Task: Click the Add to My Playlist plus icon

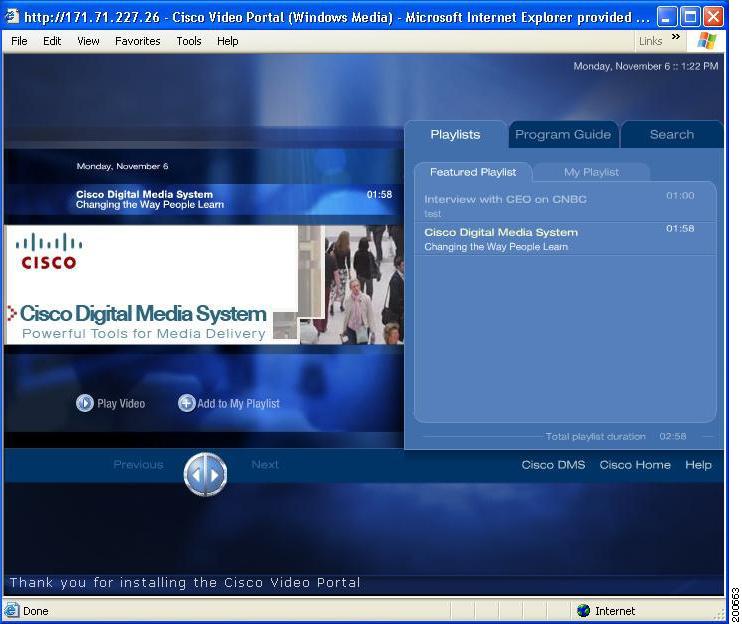Action: tap(186, 403)
